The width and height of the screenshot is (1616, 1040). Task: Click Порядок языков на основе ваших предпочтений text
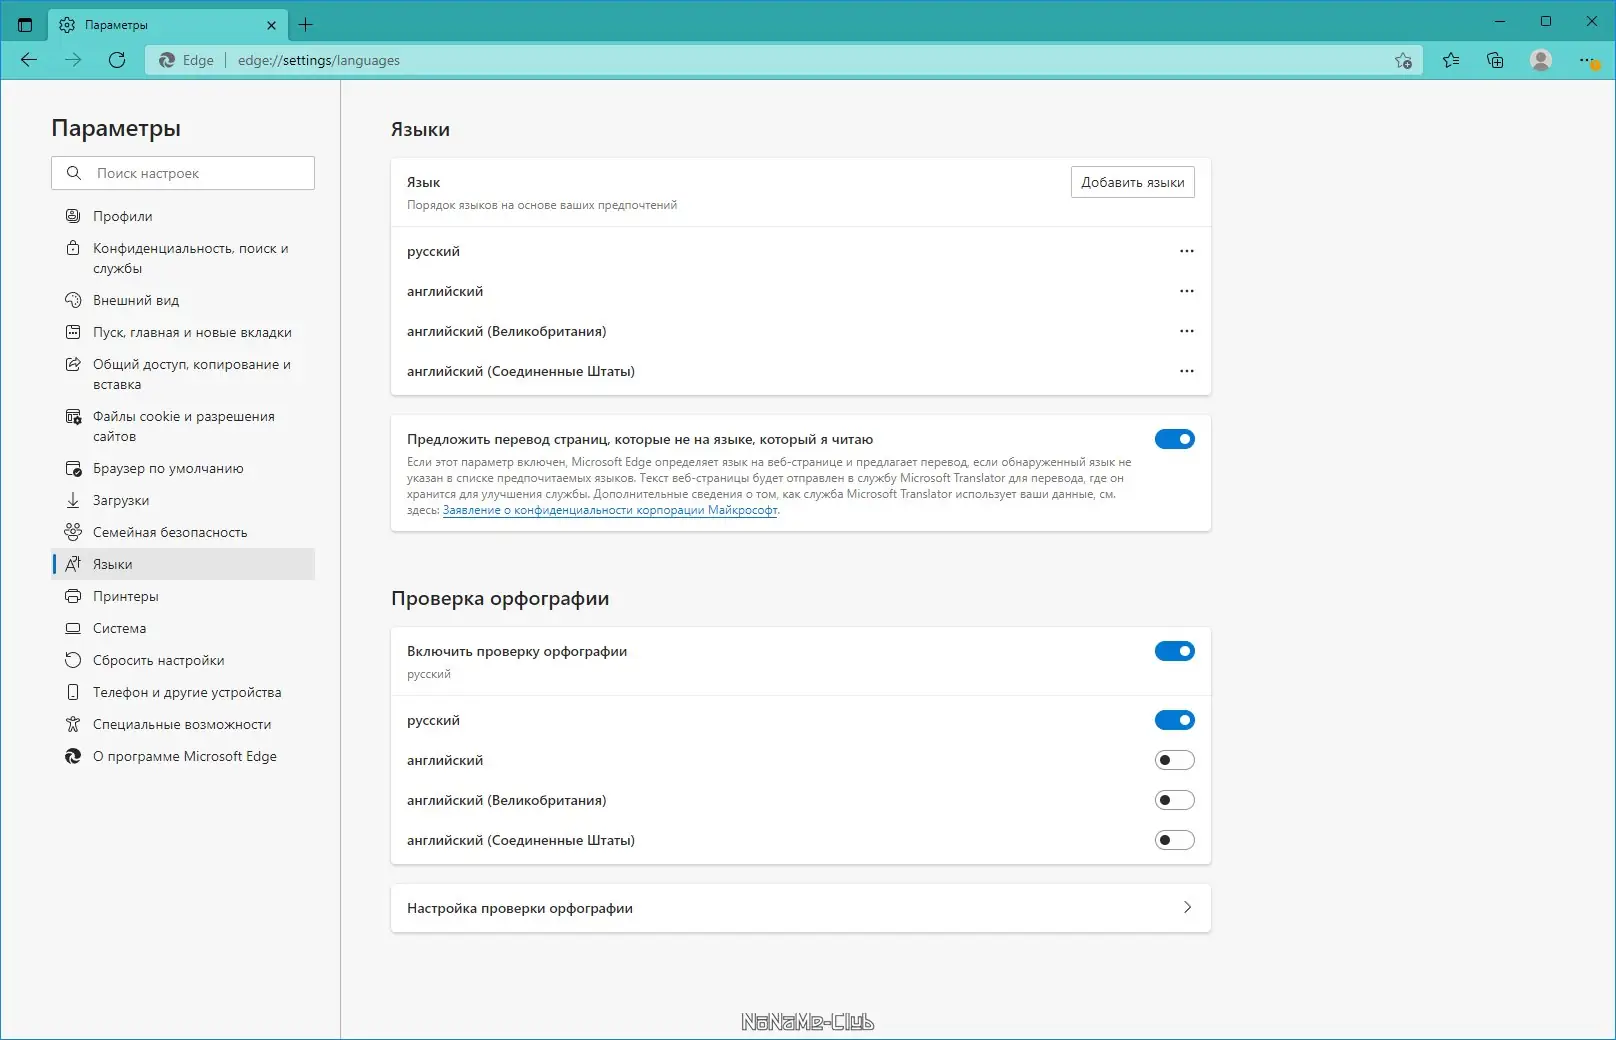[x=542, y=205]
